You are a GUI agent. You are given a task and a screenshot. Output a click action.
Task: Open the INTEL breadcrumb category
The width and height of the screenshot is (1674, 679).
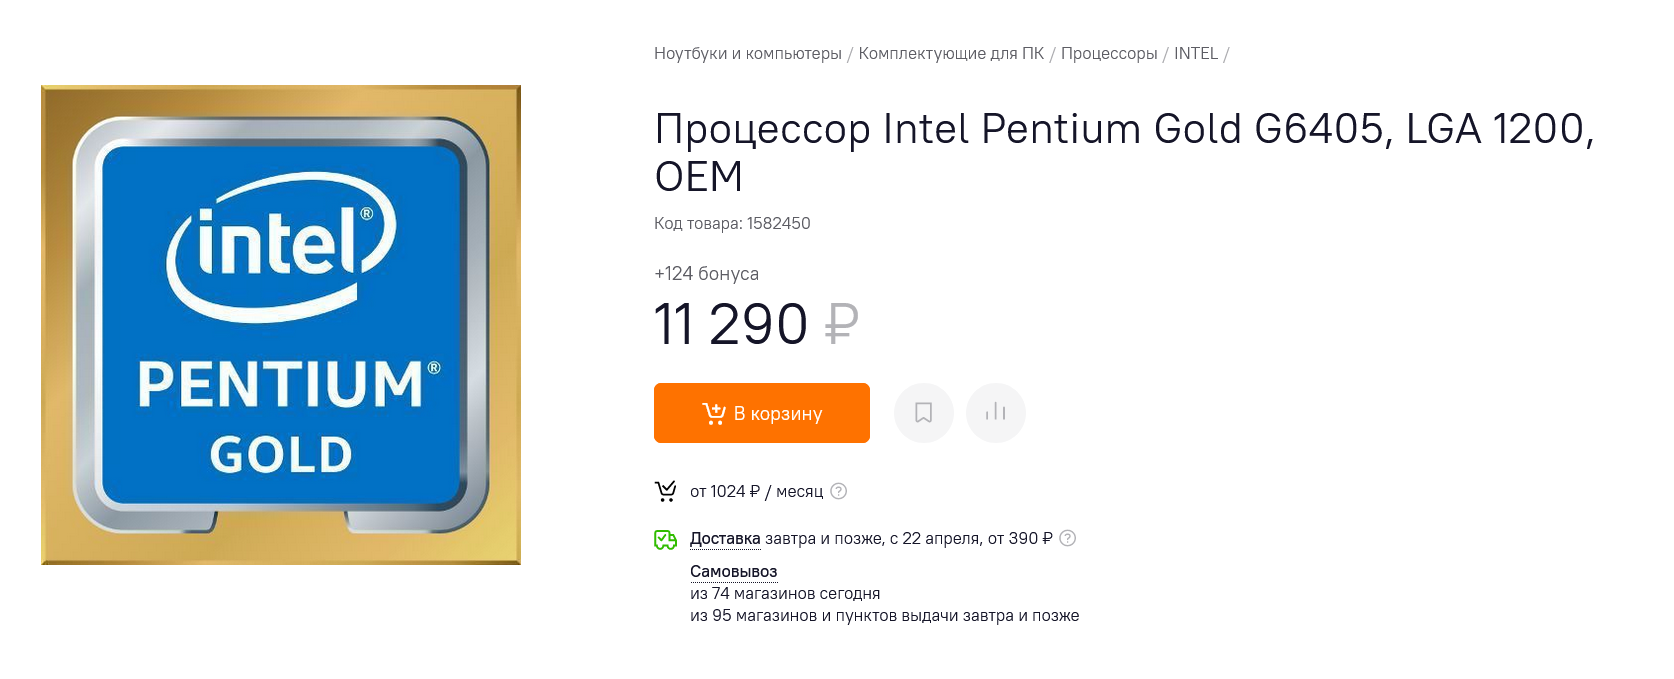point(1195,54)
